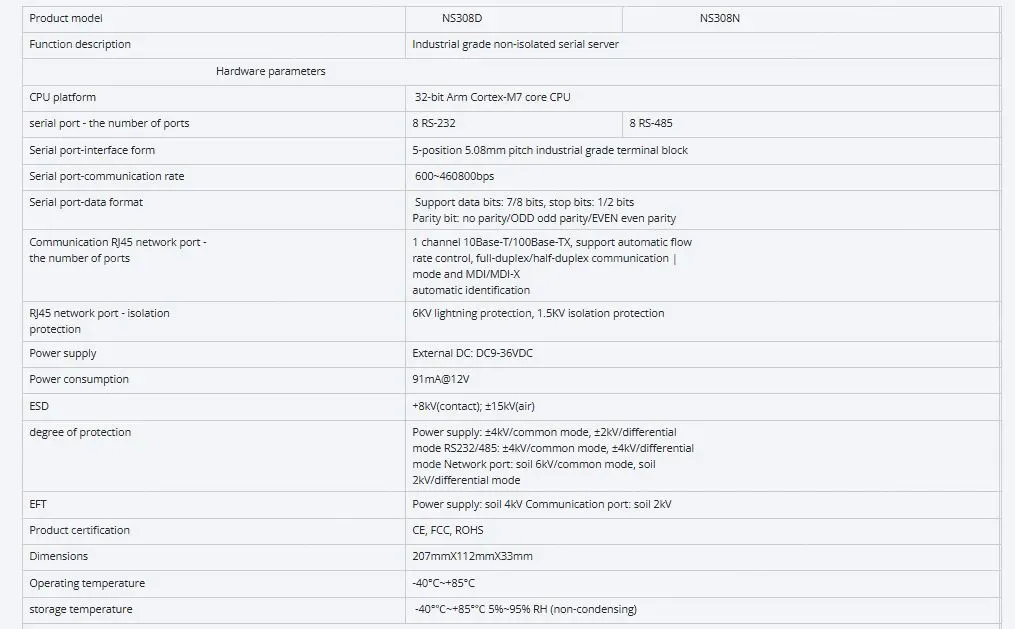Click the 91mA@12V power consumption value
Screen dimensions: 1015x629
441,379
